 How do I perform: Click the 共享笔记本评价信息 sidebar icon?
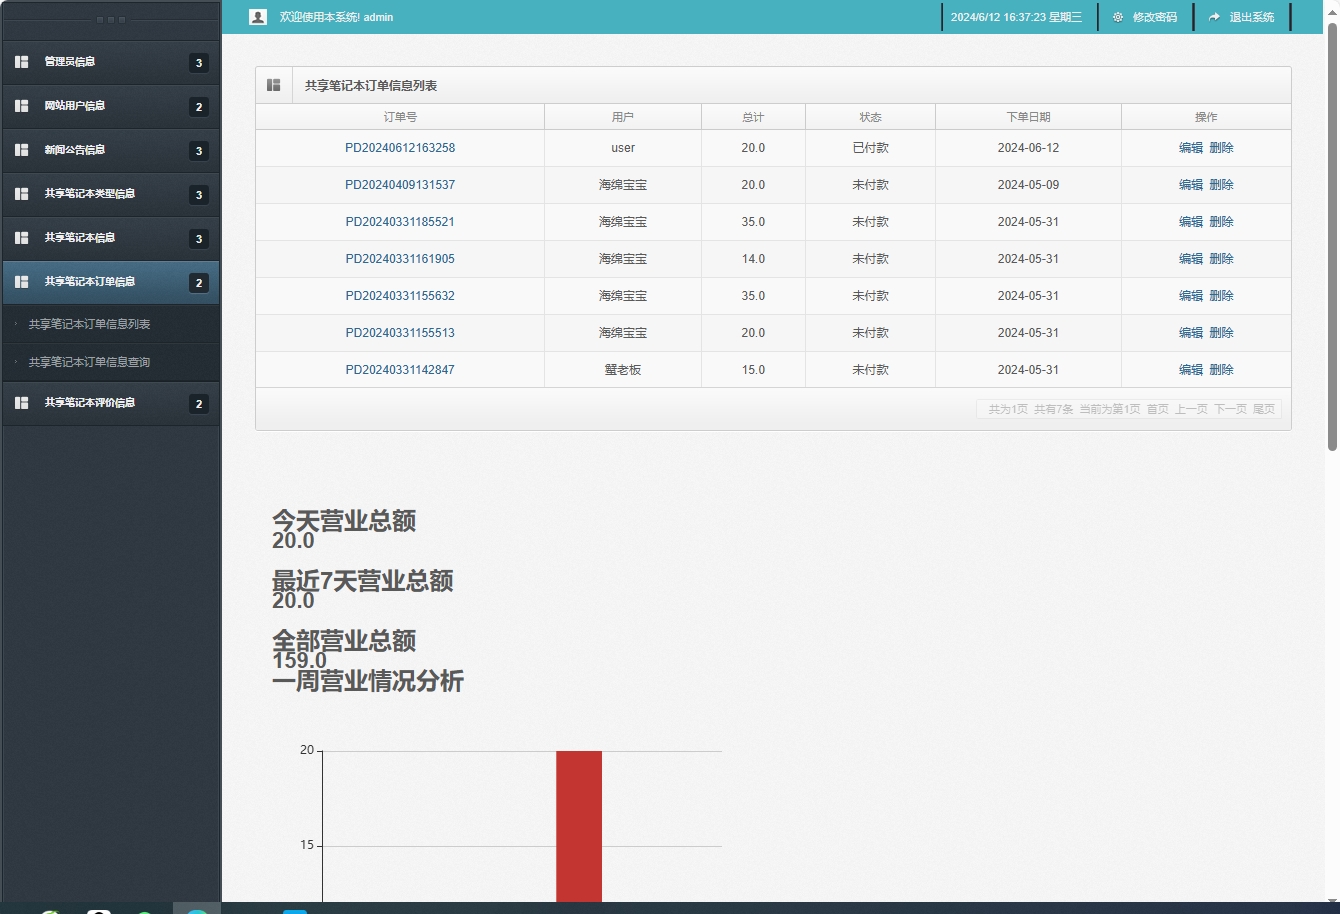[x=21, y=403]
